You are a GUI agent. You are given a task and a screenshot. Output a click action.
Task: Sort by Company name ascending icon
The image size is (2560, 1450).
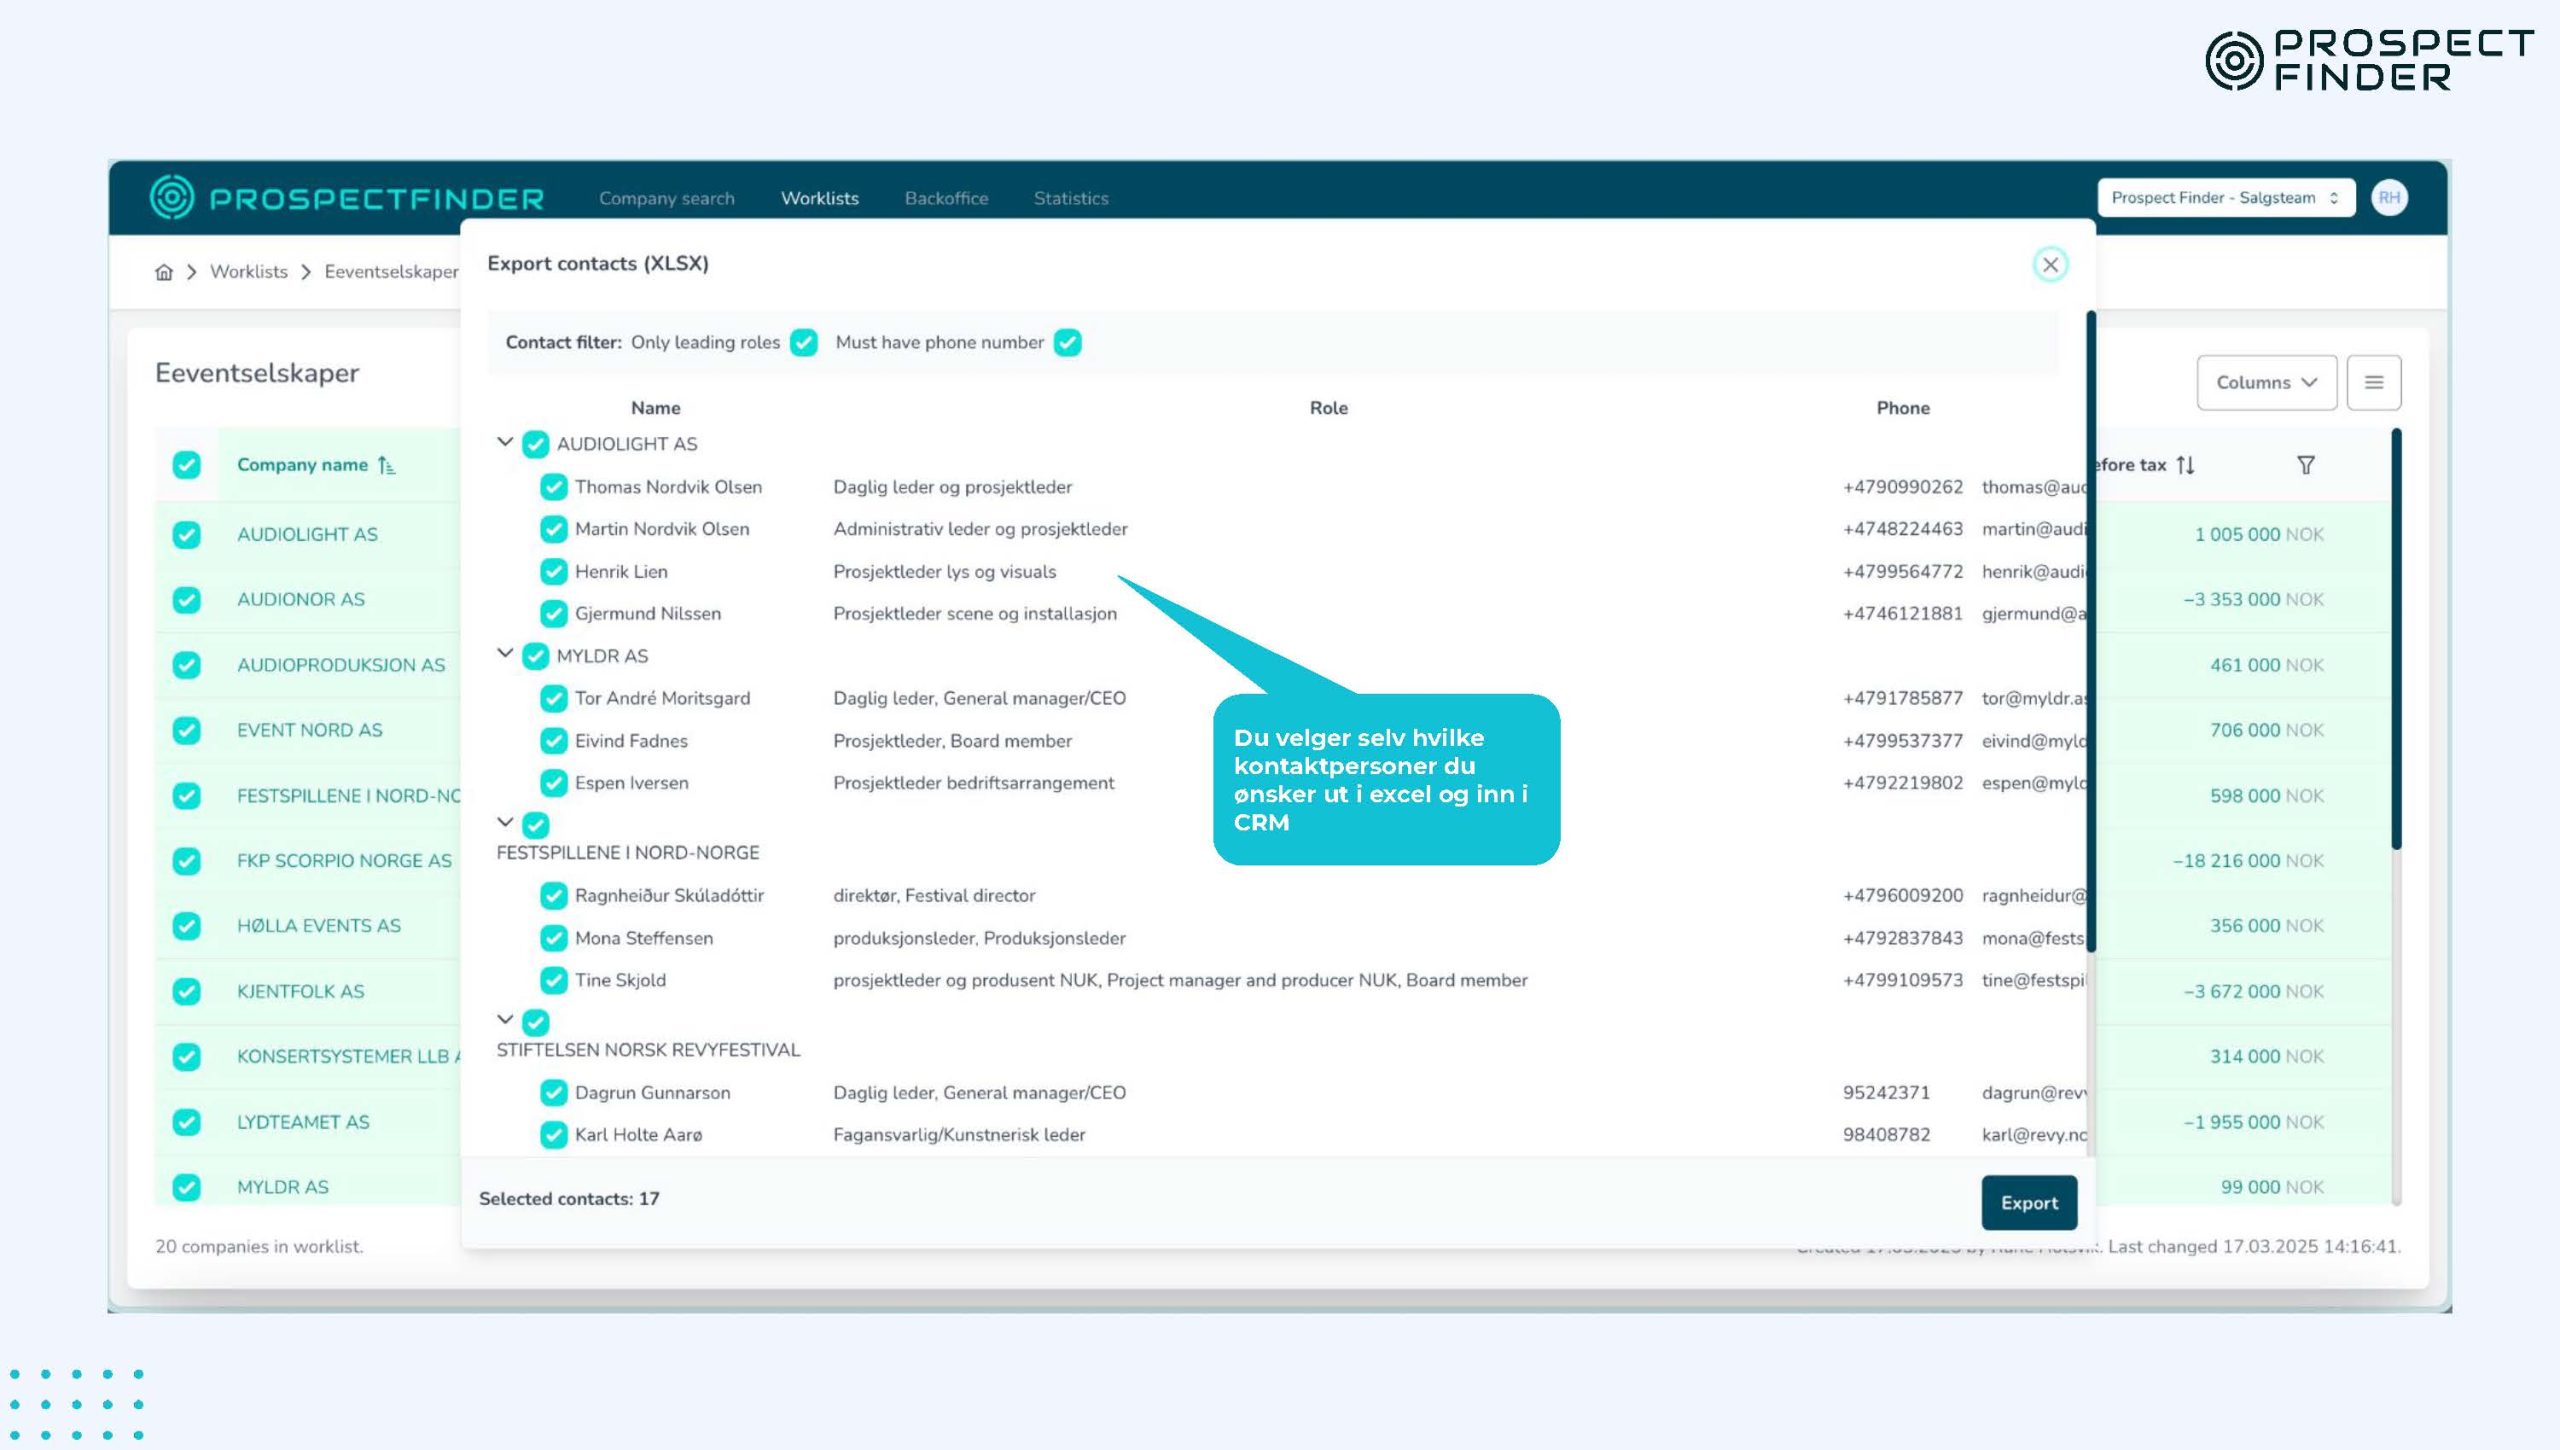pos(387,466)
